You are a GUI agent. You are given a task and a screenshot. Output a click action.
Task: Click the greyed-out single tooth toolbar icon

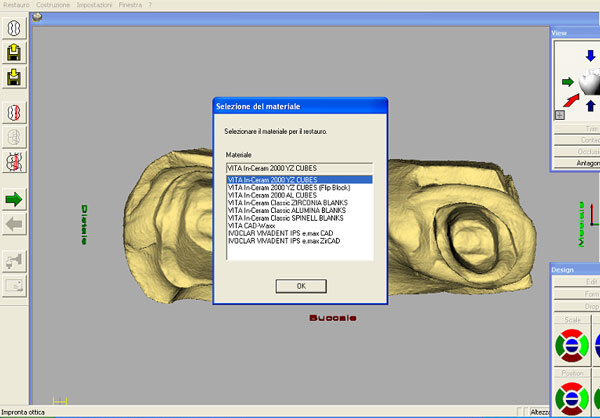coord(14,137)
